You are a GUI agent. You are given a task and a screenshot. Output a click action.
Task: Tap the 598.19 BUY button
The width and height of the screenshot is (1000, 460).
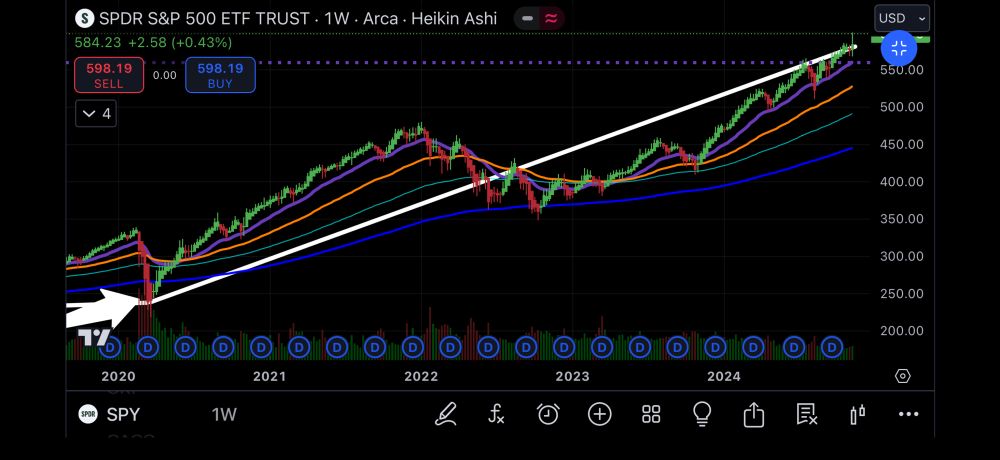click(220, 75)
